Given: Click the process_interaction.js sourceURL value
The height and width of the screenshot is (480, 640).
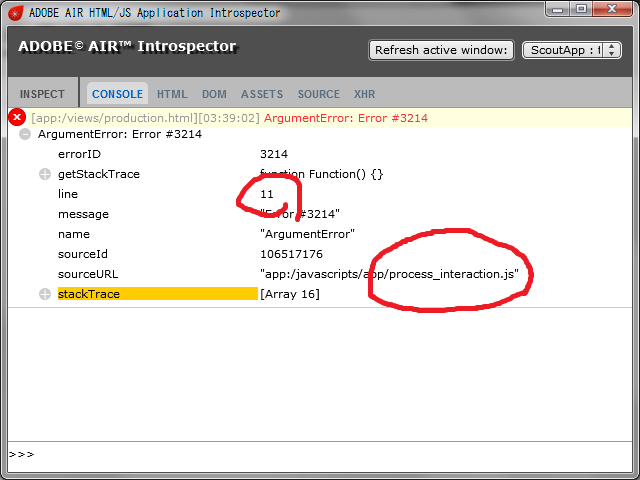Looking at the screenshot, I should click(x=389, y=274).
